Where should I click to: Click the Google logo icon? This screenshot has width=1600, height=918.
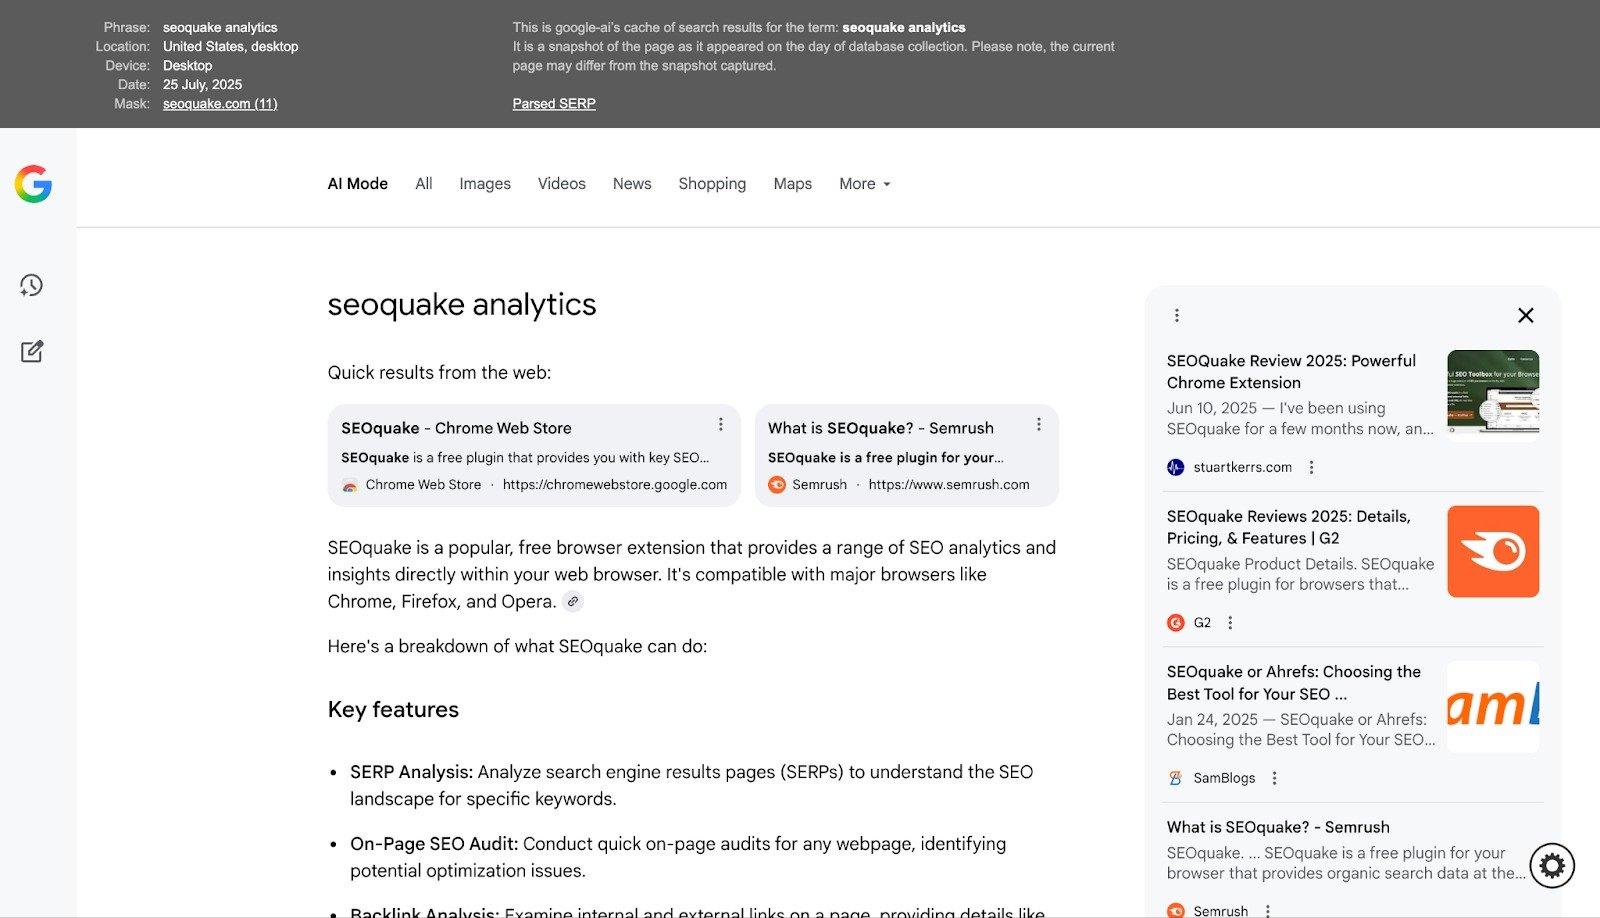pos(33,184)
